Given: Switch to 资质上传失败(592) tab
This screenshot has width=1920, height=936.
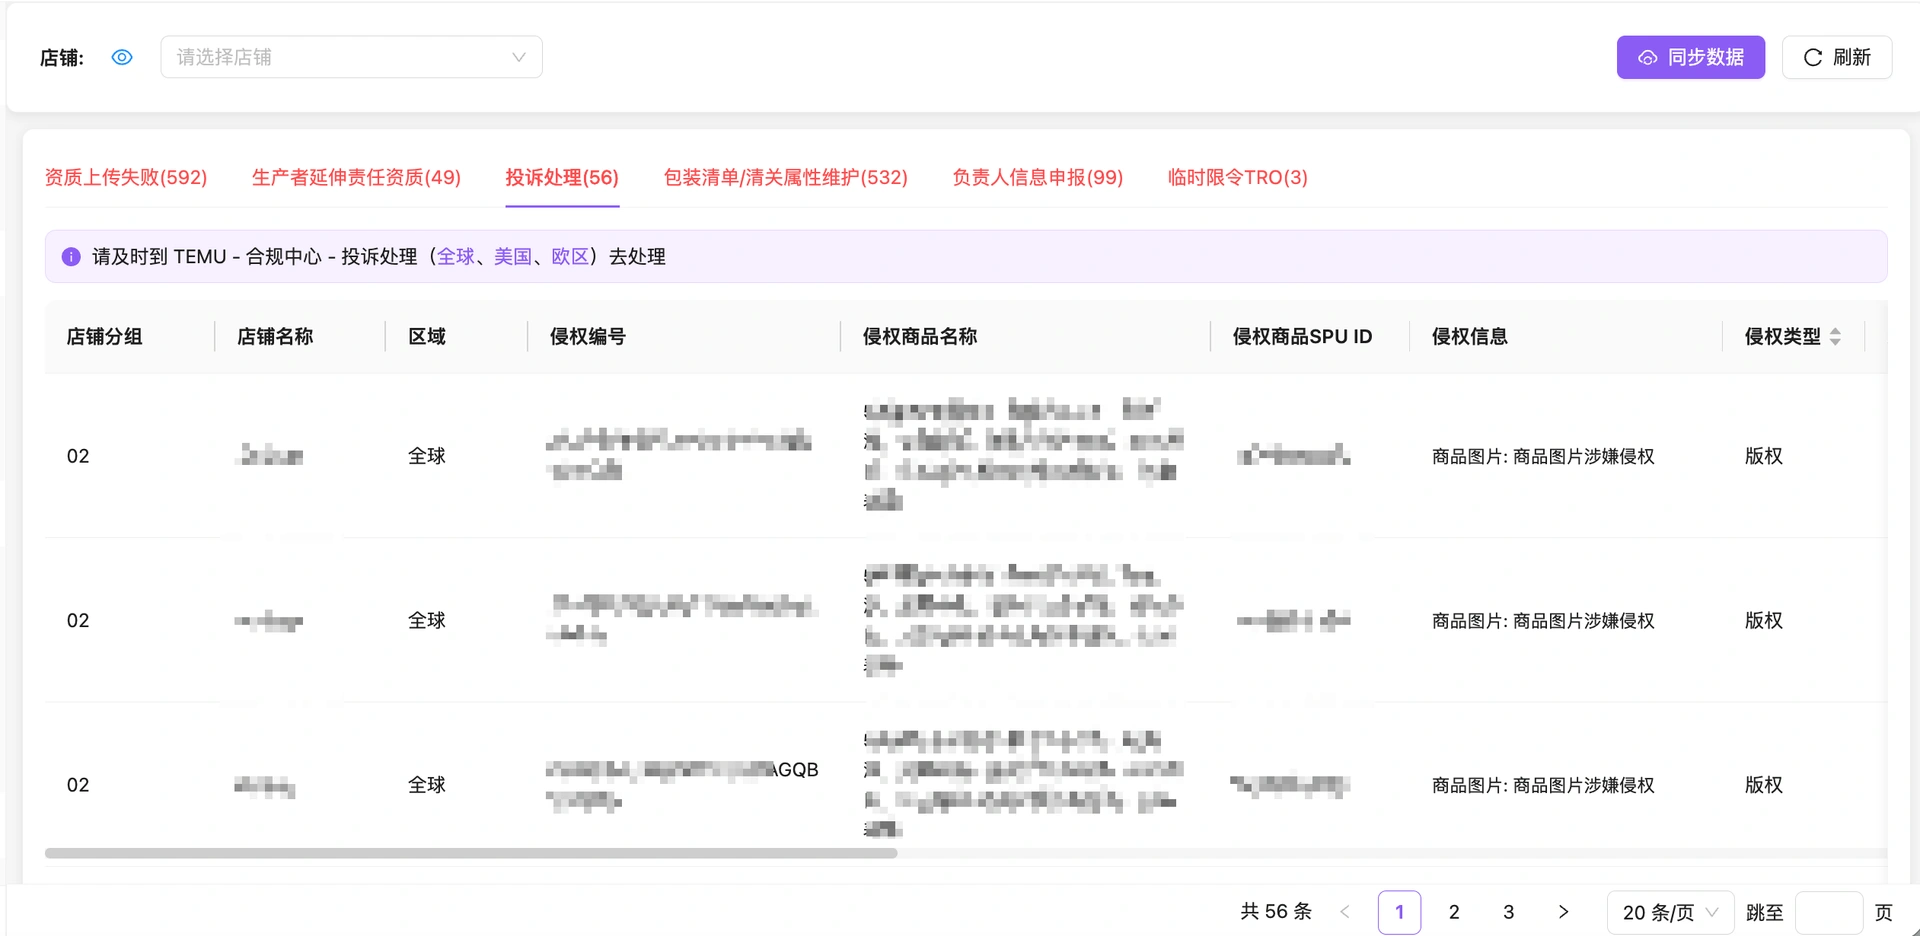Looking at the screenshot, I should (x=126, y=177).
